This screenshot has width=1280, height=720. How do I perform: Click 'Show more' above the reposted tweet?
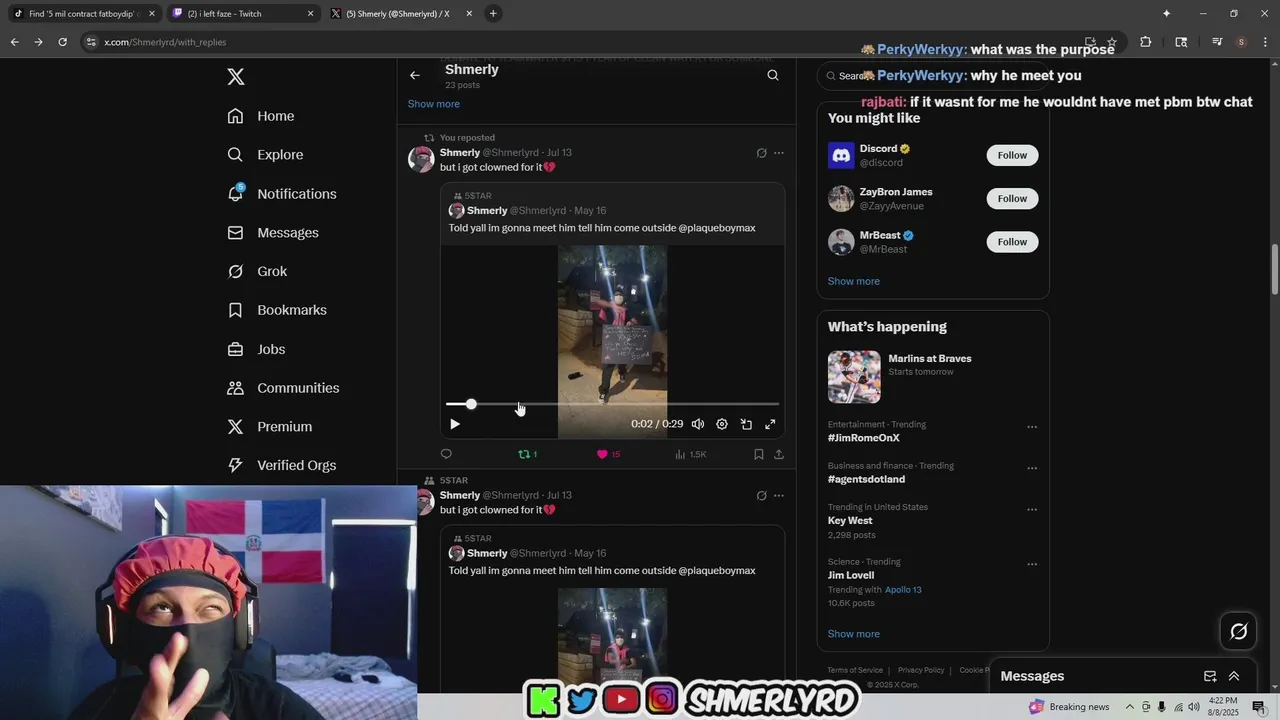(x=434, y=104)
